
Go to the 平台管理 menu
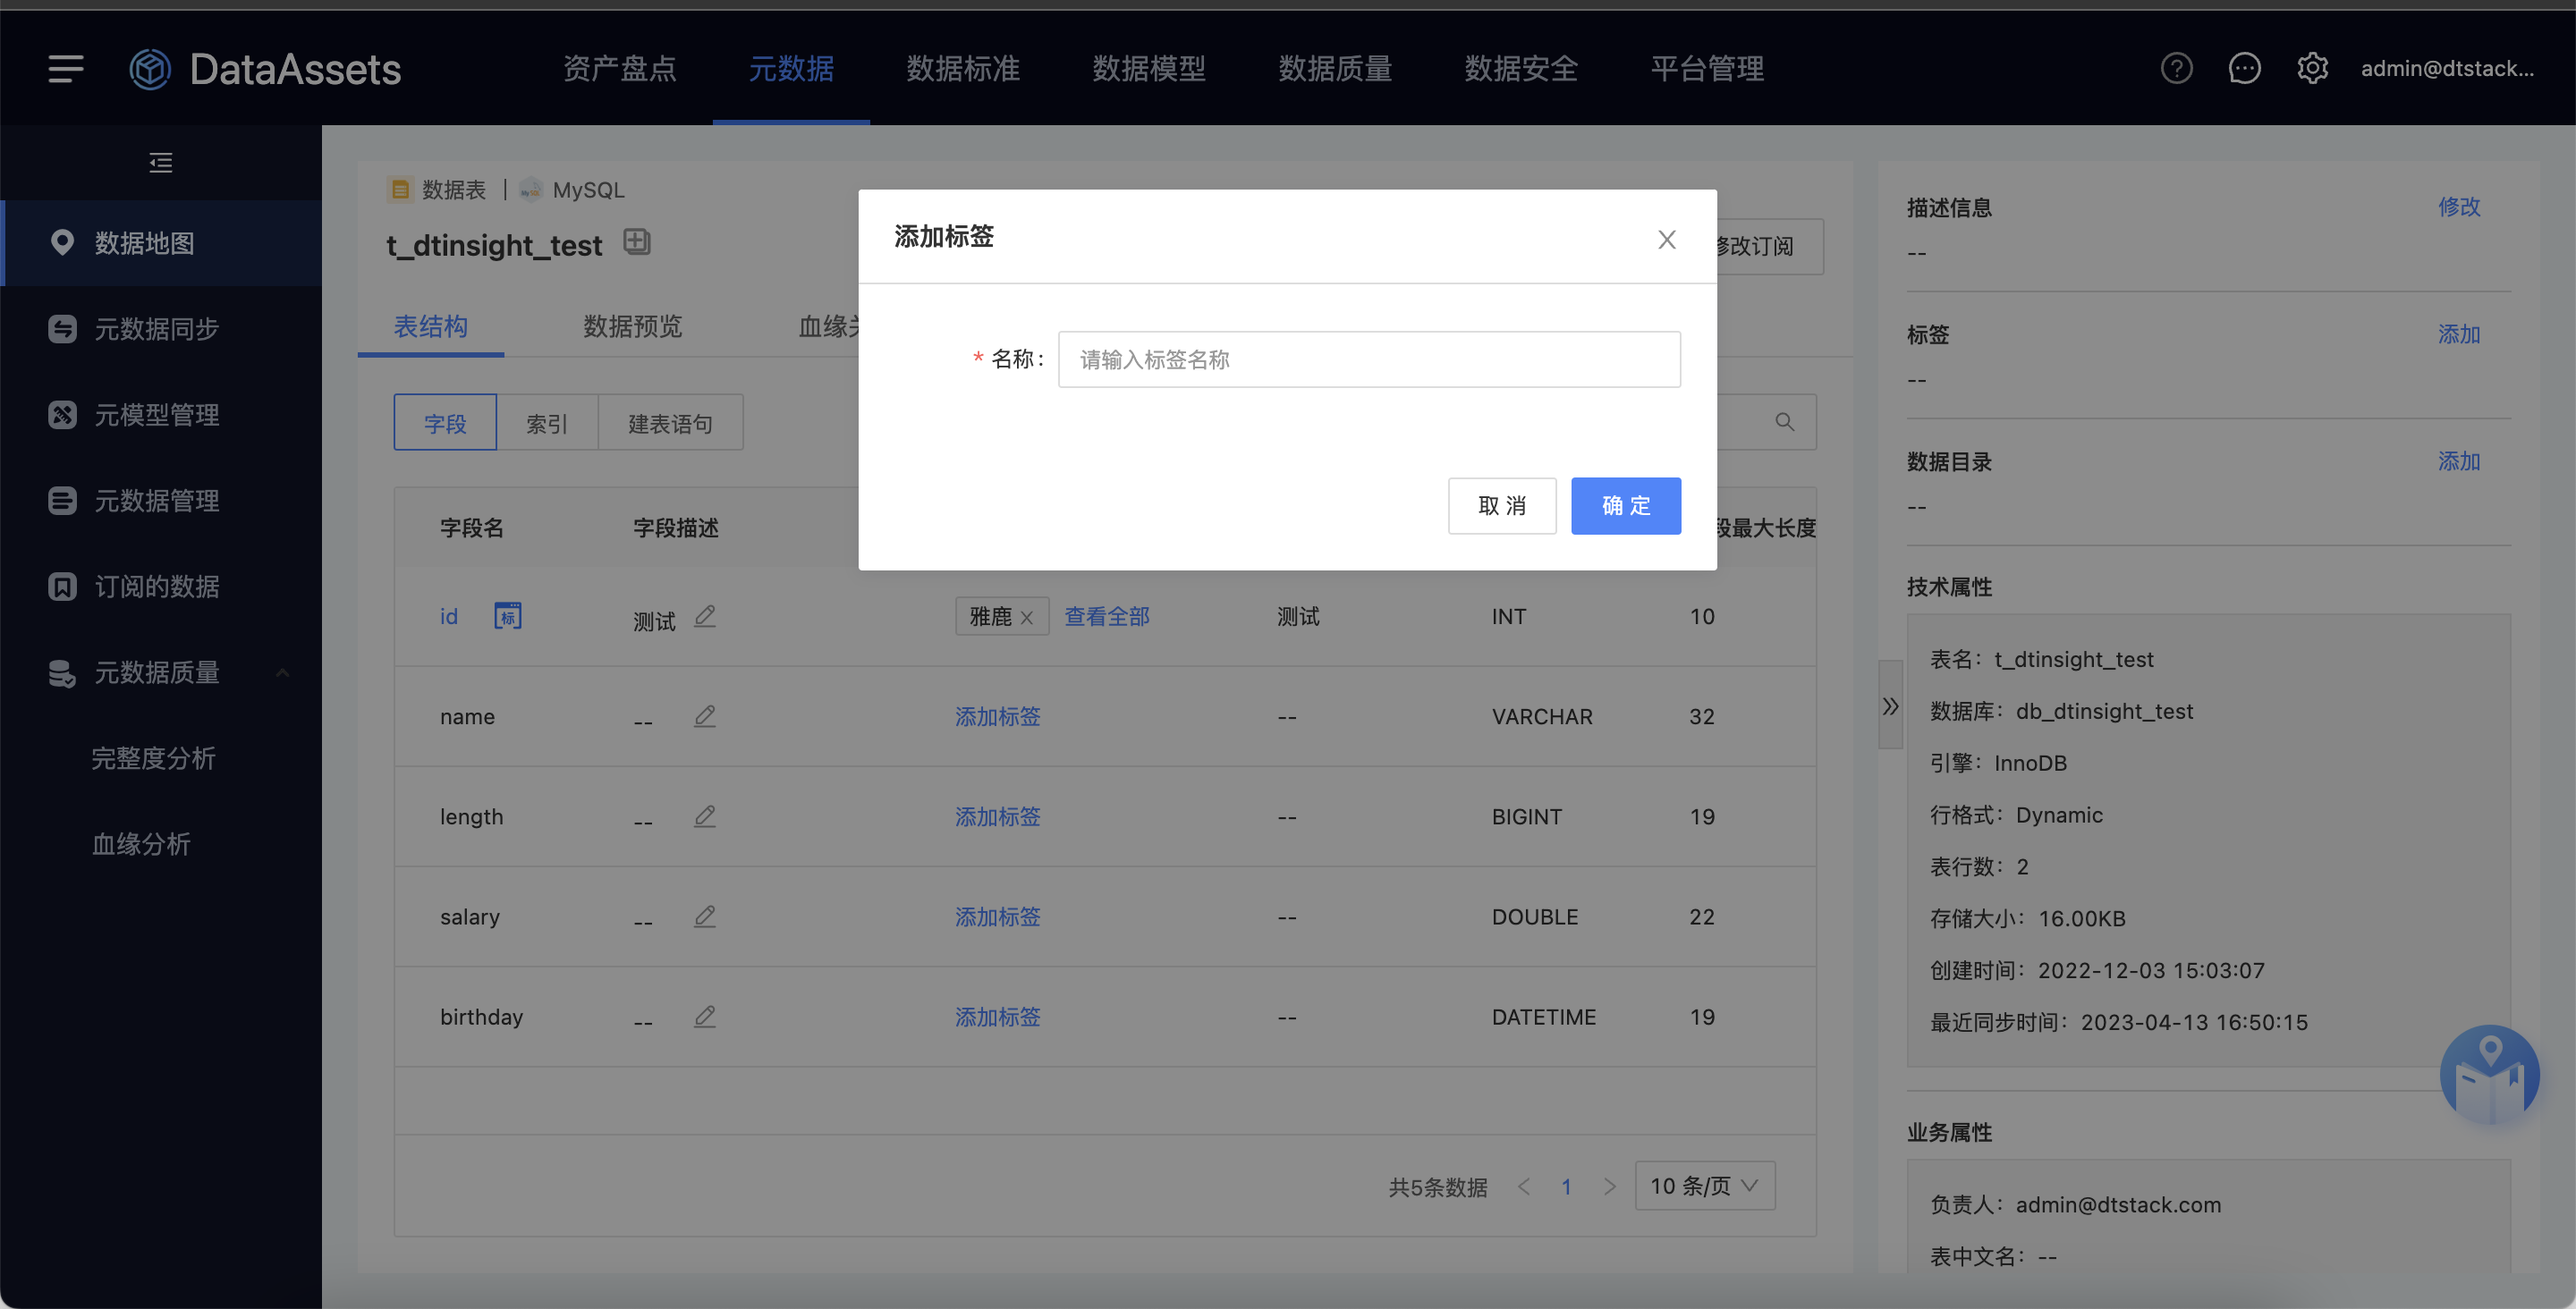point(1707,68)
